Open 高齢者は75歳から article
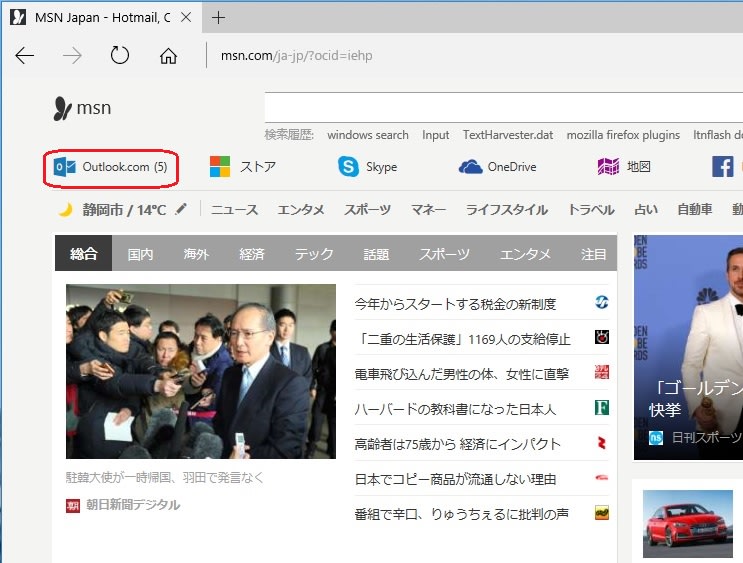The image size is (743, 563). pyautogui.click(x=457, y=444)
